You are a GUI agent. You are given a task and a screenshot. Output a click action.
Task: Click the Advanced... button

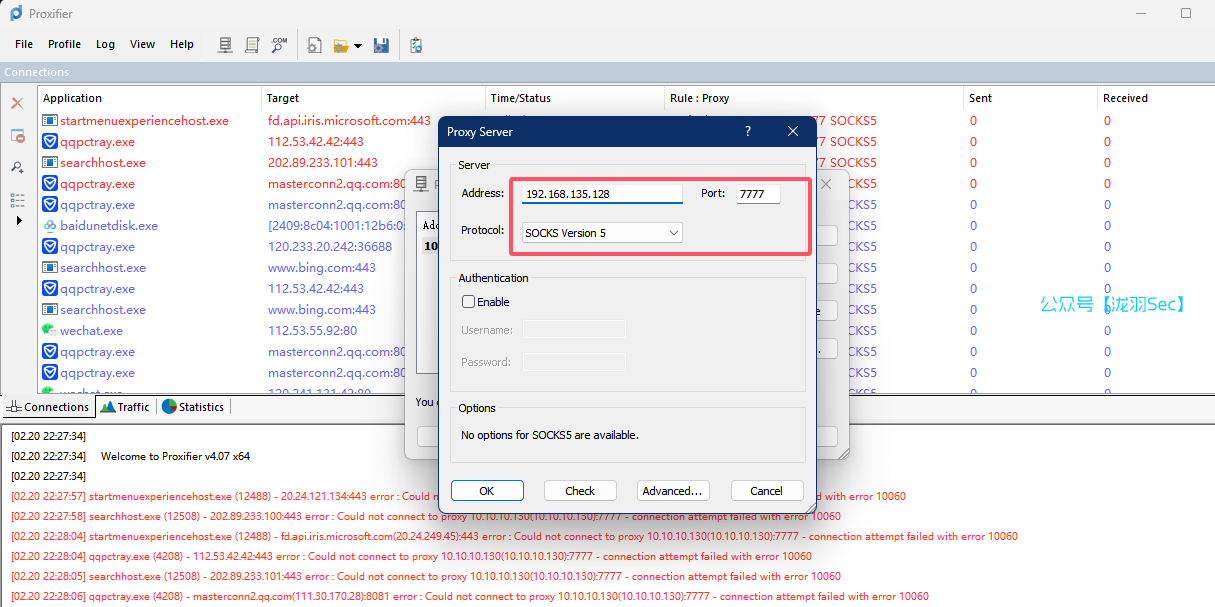click(x=673, y=491)
